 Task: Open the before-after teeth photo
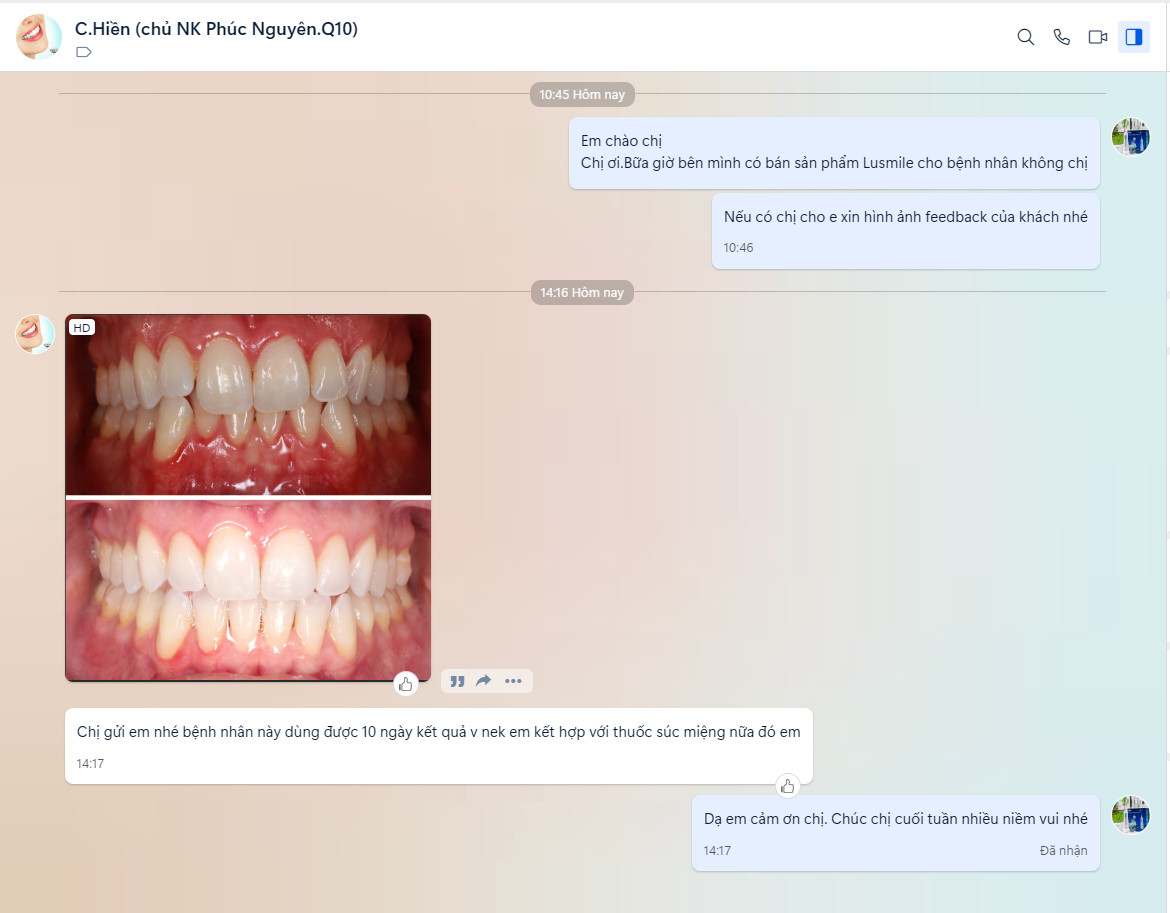pos(248,497)
